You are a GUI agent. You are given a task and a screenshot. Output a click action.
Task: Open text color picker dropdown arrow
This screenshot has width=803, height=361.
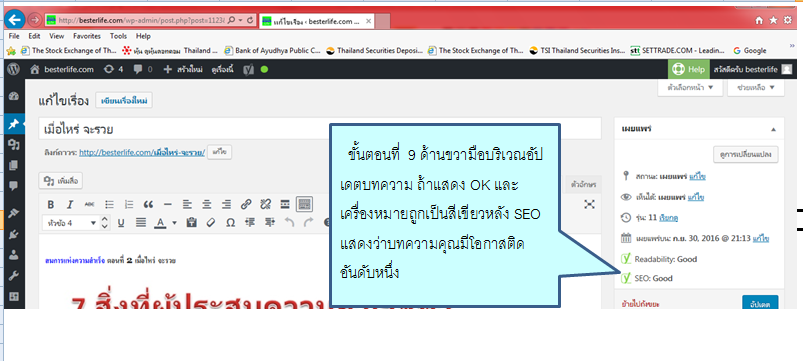pyautogui.click(x=174, y=223)
